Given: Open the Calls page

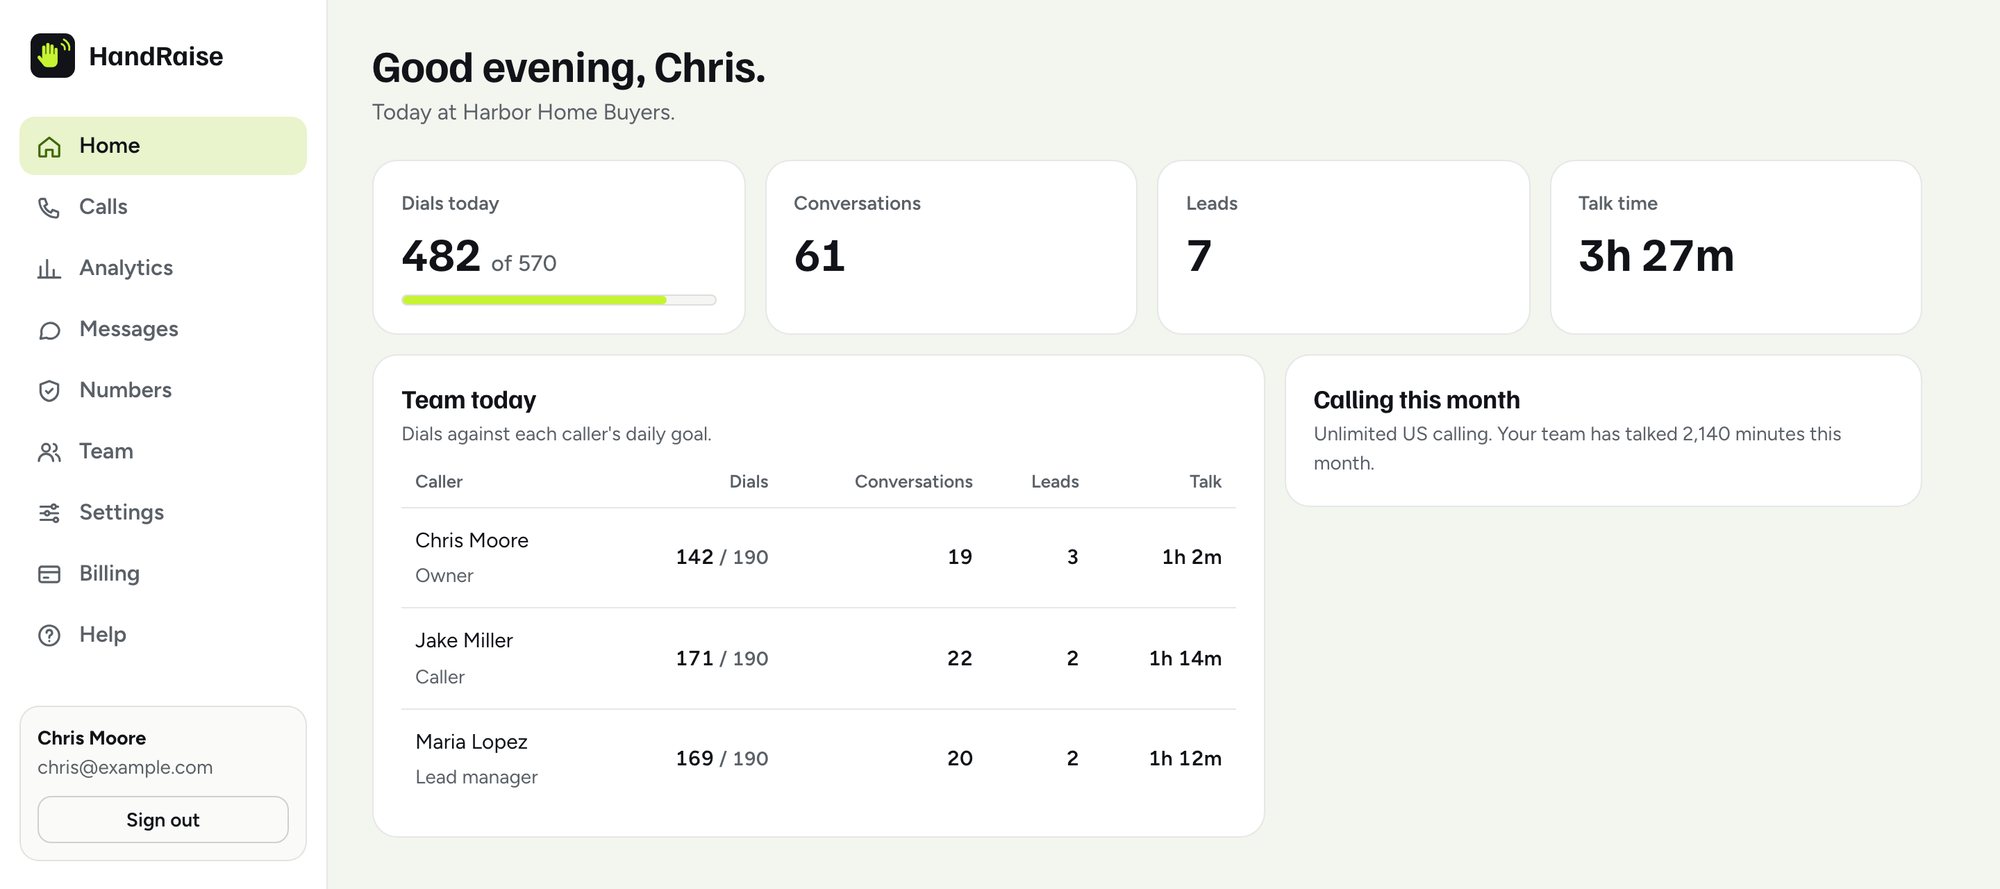Looking at the screenshot, I should click(x=163, y=207).
